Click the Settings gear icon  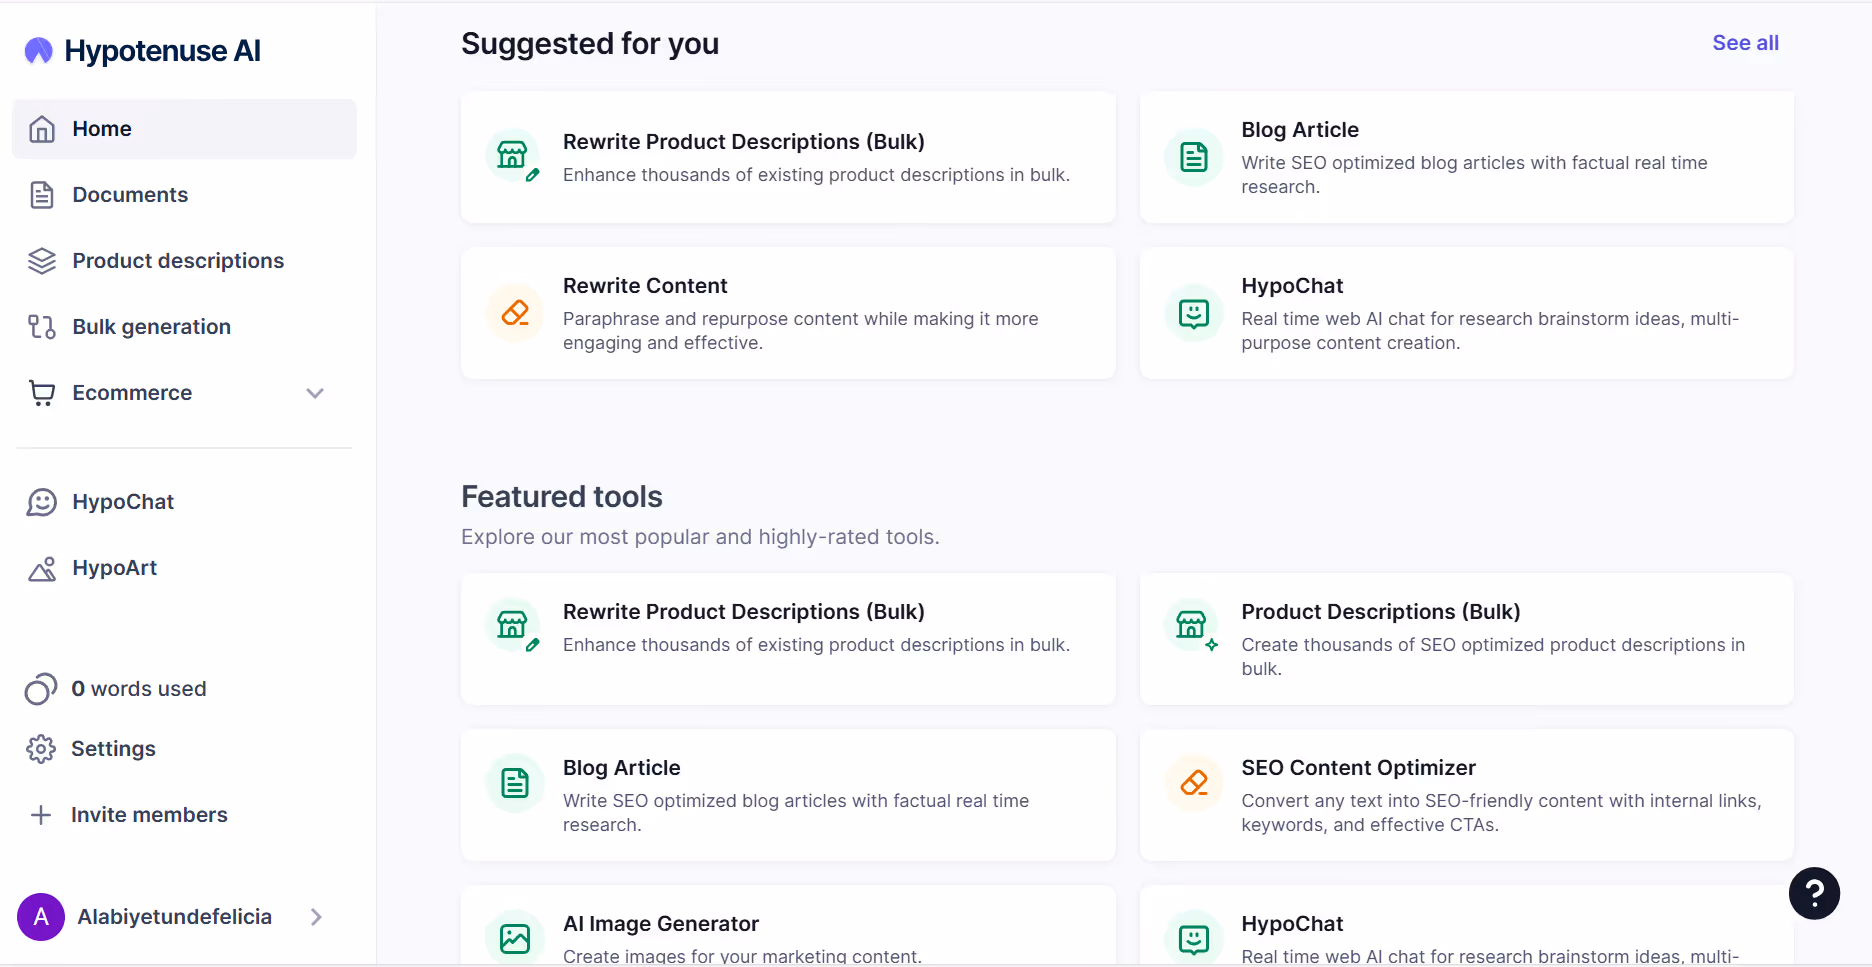pyautogui.click(x=41, y=749)
